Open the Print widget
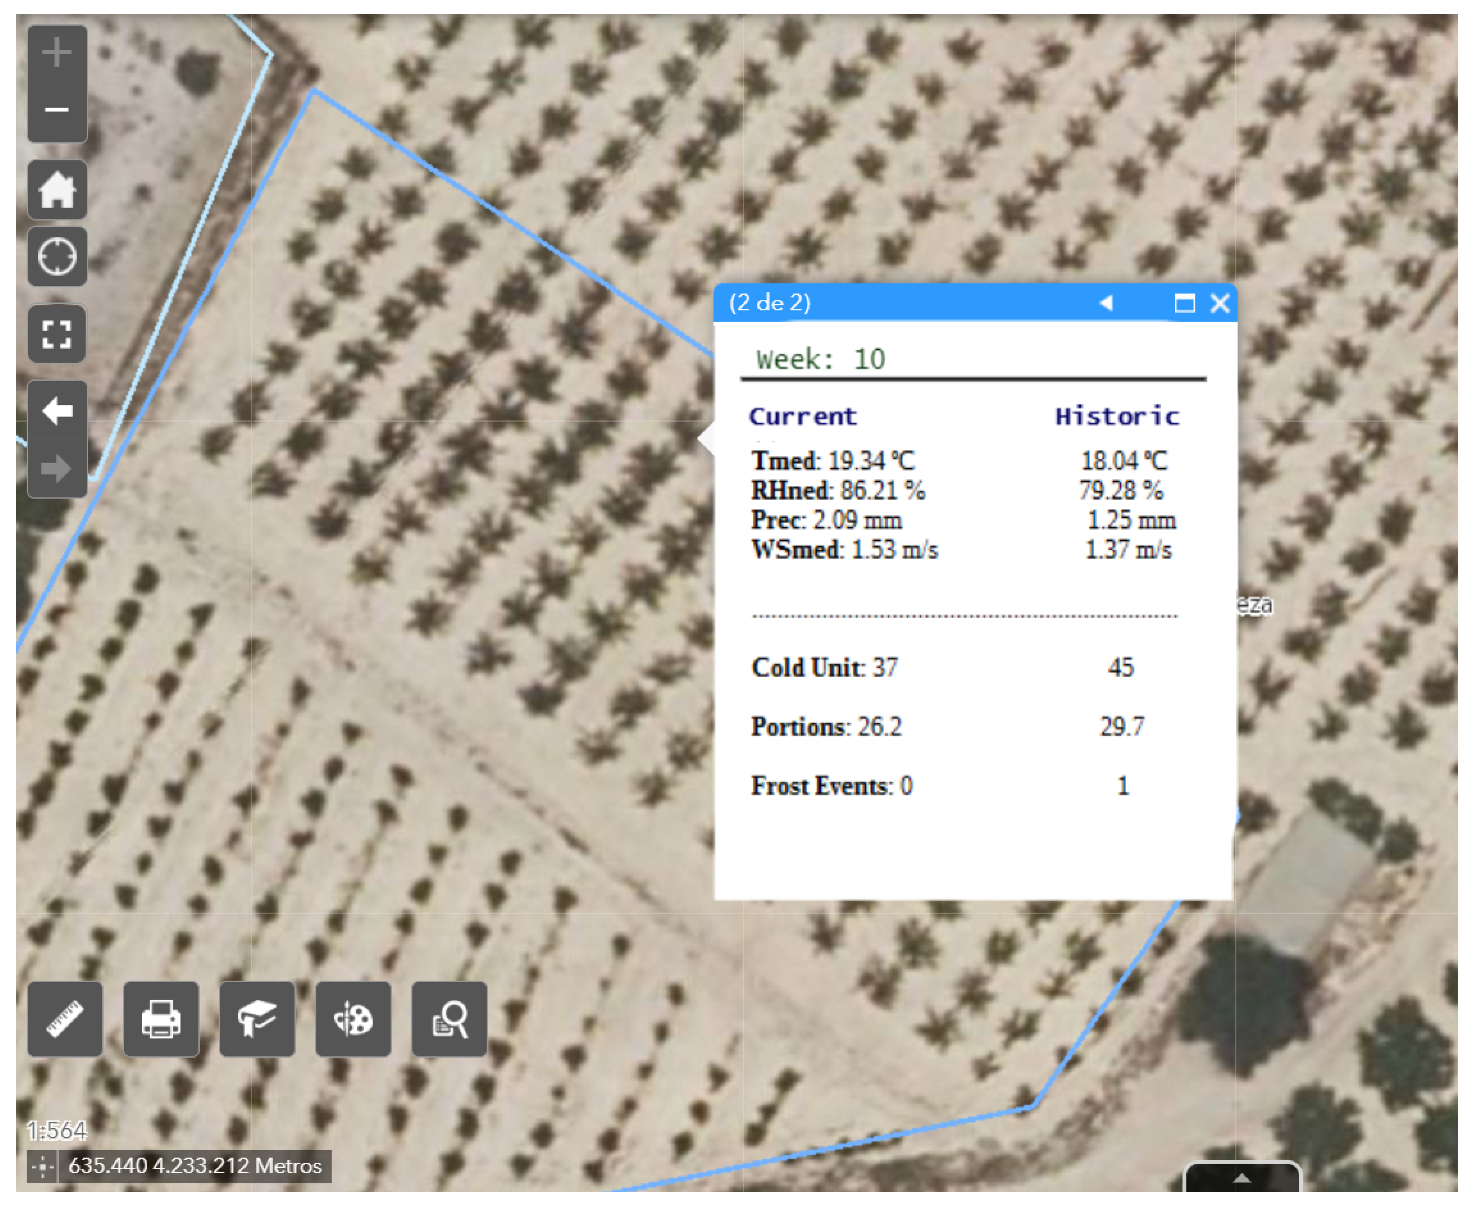Image resolution: width=1475 pixels, height=1205 pixels. (x=161, y=1019)
